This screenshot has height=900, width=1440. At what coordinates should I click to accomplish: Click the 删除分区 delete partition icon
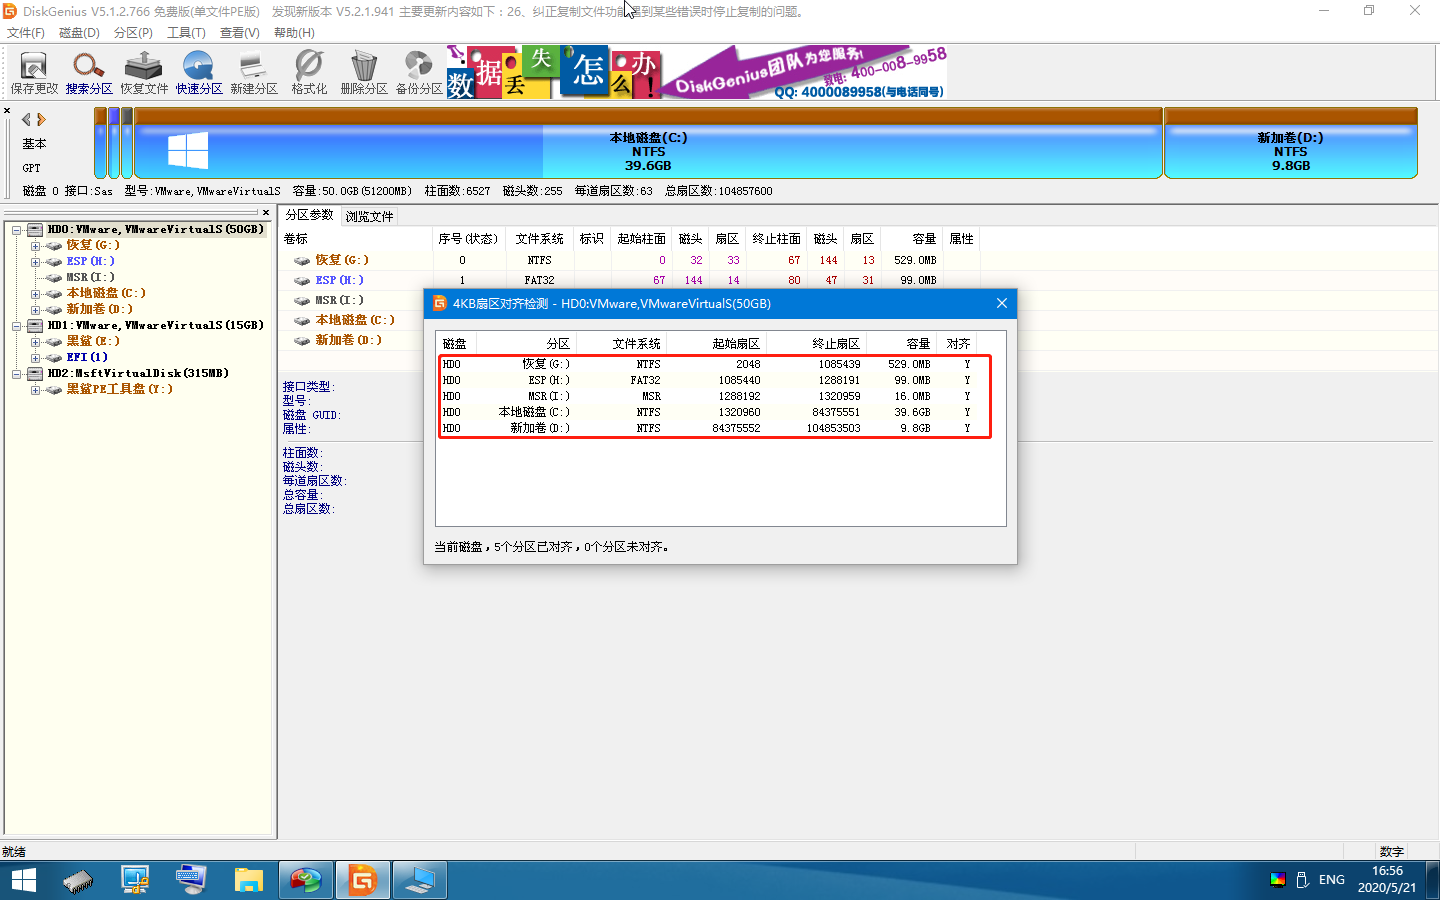pyautogui.click(x=364, y=73)
